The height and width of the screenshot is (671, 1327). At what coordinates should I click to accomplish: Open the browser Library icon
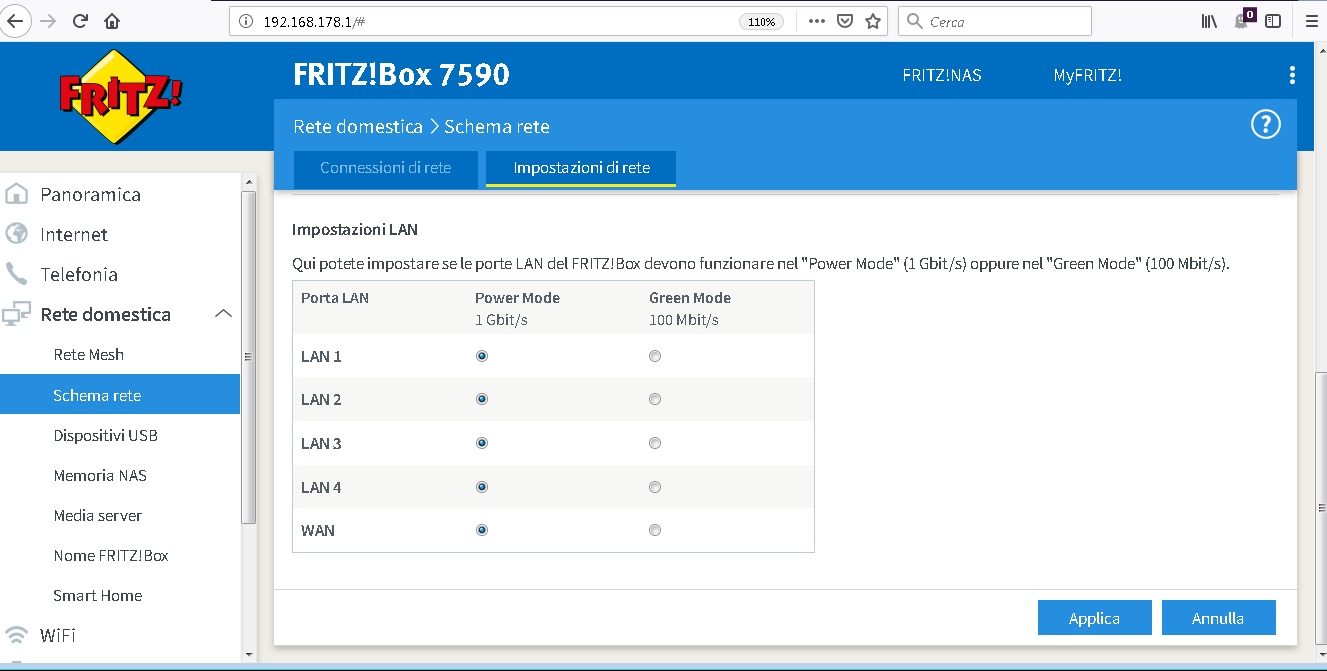[x=1210, y=21]
